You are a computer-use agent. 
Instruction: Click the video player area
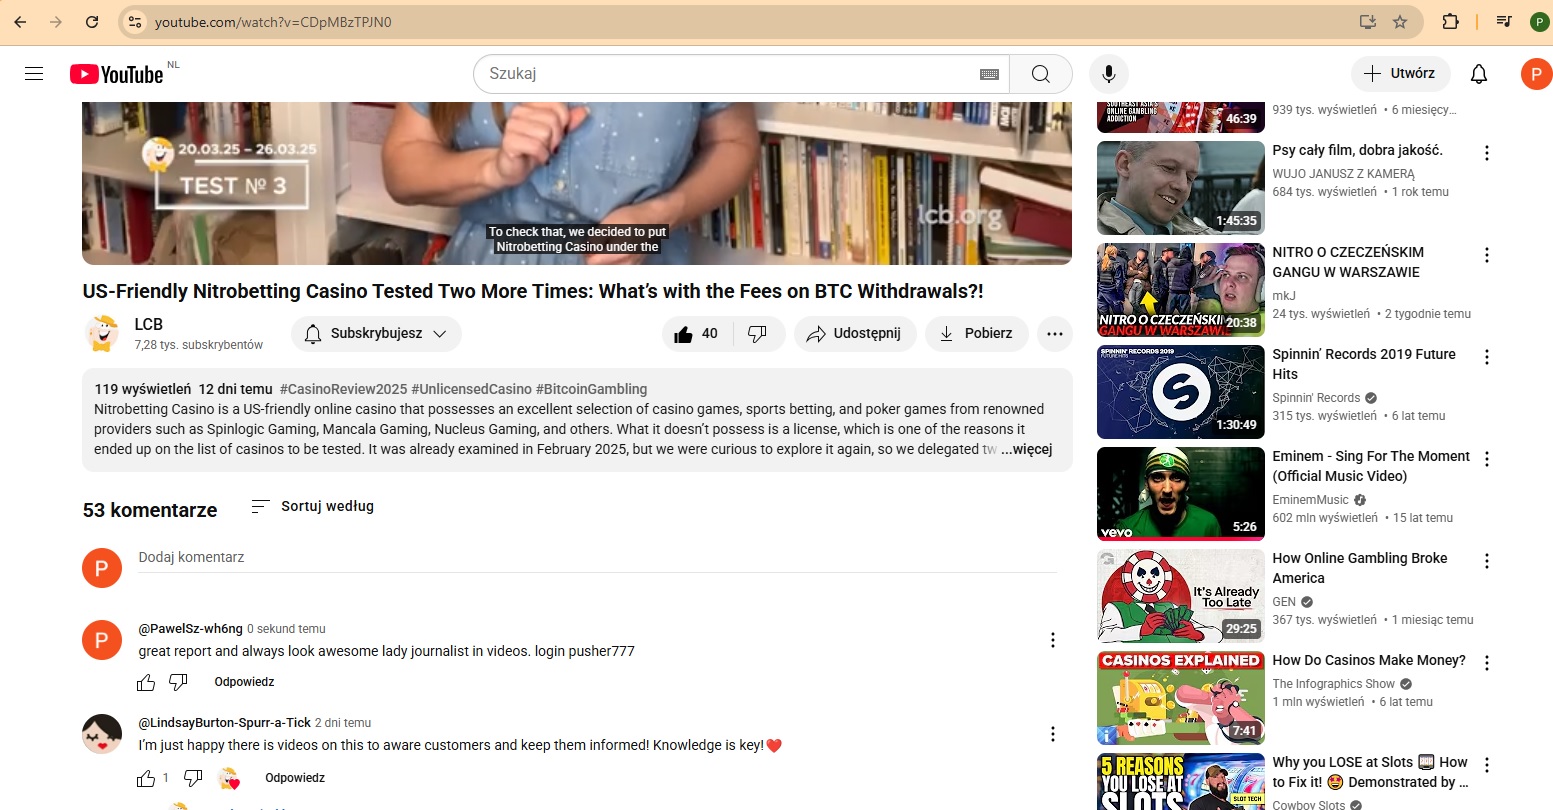coord(577,183)
